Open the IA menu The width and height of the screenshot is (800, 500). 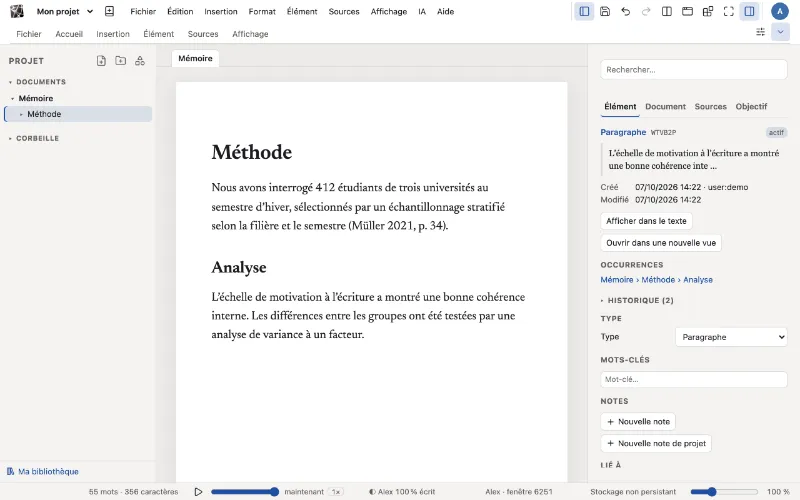click(422, 11)
